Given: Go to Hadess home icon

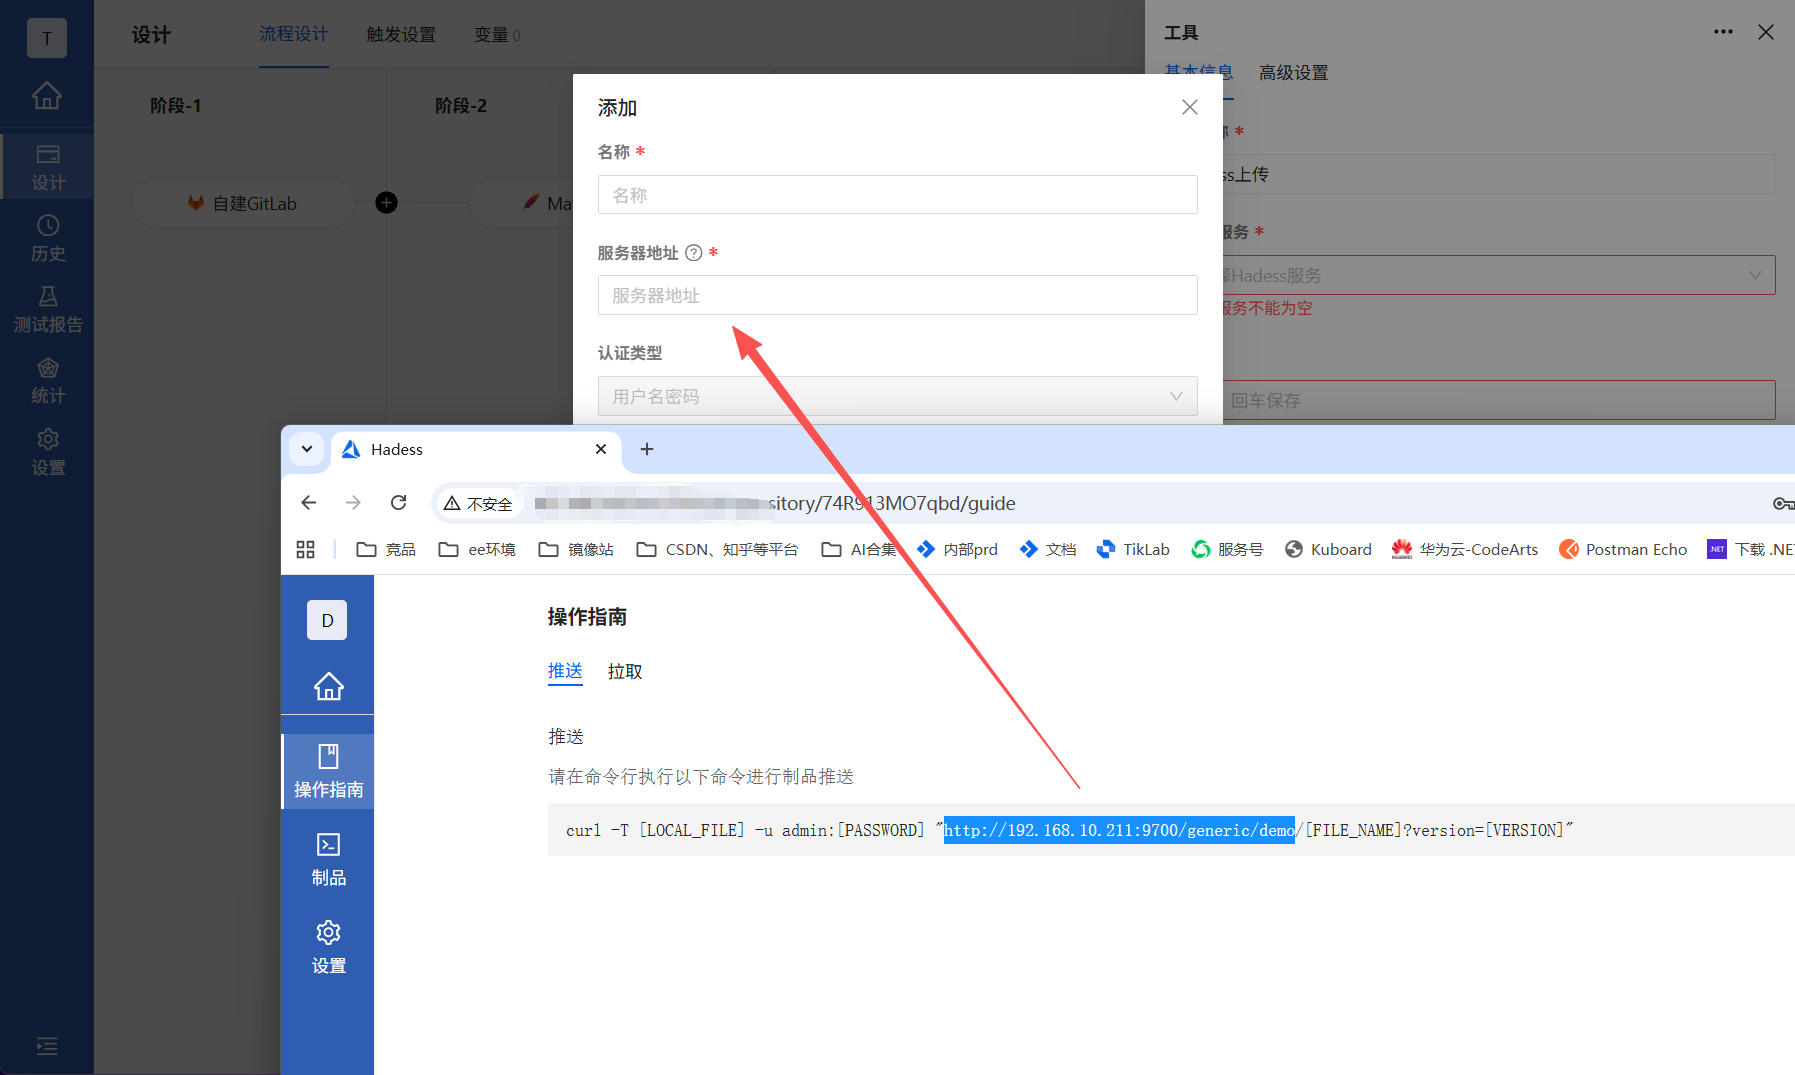Looking at the screenshot, I should [x=328, y=686].
